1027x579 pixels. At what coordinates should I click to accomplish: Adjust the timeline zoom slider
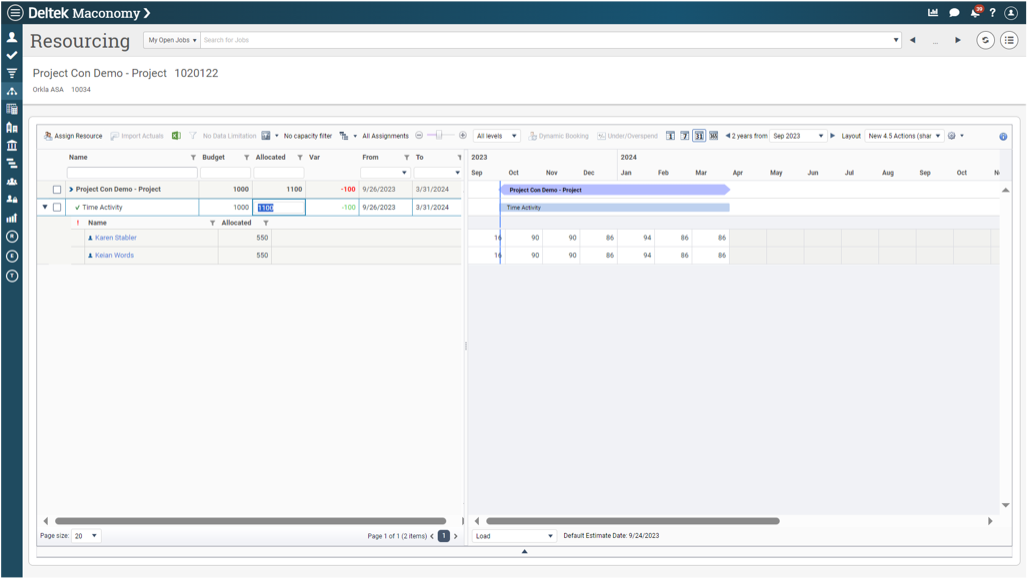click(x=440, y=136)
